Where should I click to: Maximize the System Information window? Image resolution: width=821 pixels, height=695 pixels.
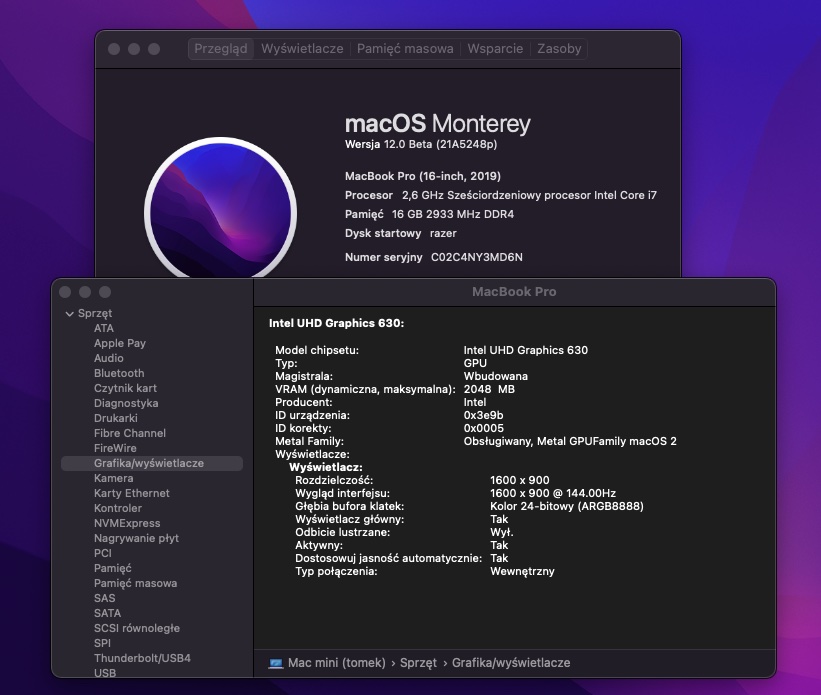point(105,292)
